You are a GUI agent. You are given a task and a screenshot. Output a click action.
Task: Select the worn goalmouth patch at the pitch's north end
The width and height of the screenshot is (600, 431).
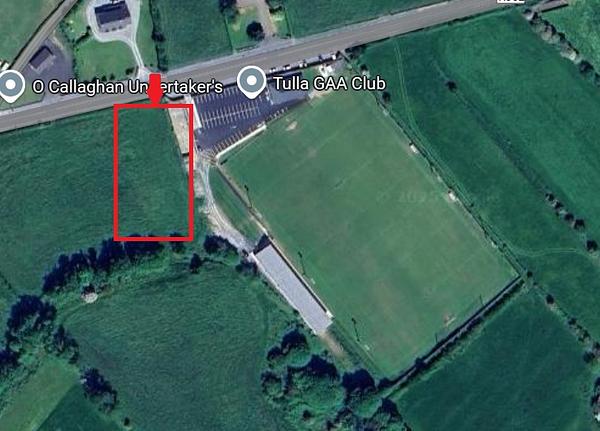click(292, 126)
